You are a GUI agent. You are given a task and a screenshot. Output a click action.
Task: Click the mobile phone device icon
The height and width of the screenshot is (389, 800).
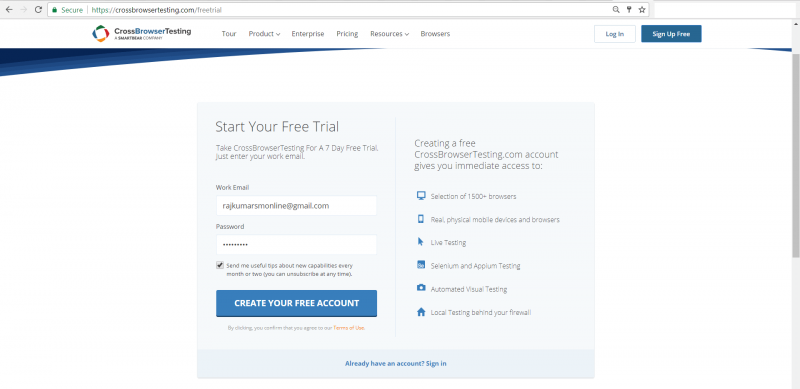[421, 219]
